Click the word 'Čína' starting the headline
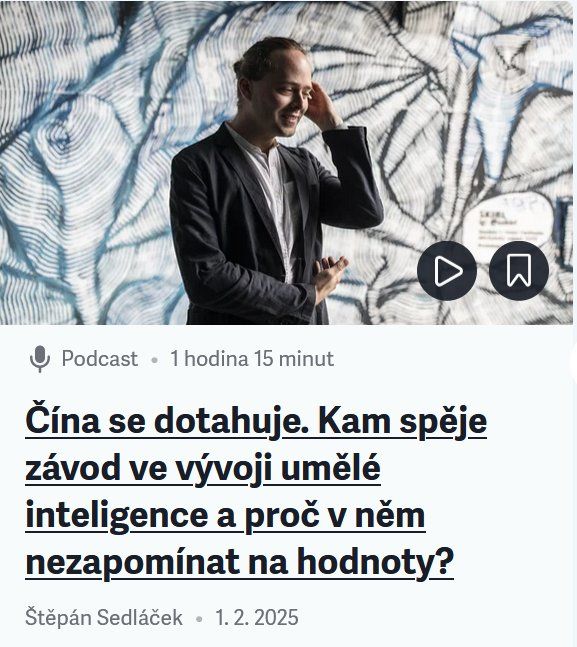The width and height of the screenshot is (577, 647). 63,420
